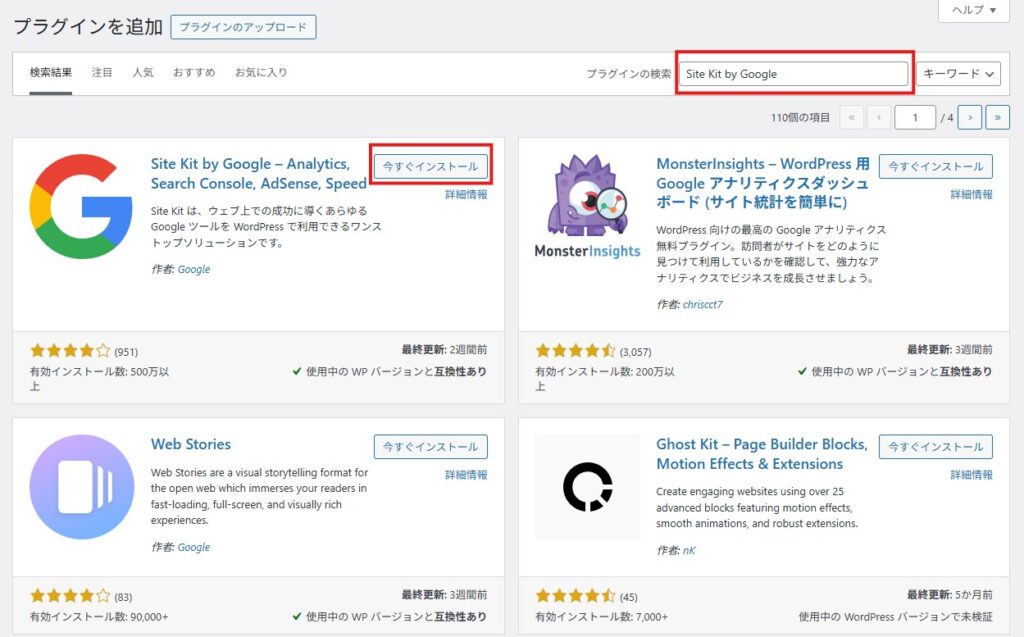Viewport: 1024px width, 637px height.
Task: Click the プラグインを追加 page heading
Action: point(88,27)
